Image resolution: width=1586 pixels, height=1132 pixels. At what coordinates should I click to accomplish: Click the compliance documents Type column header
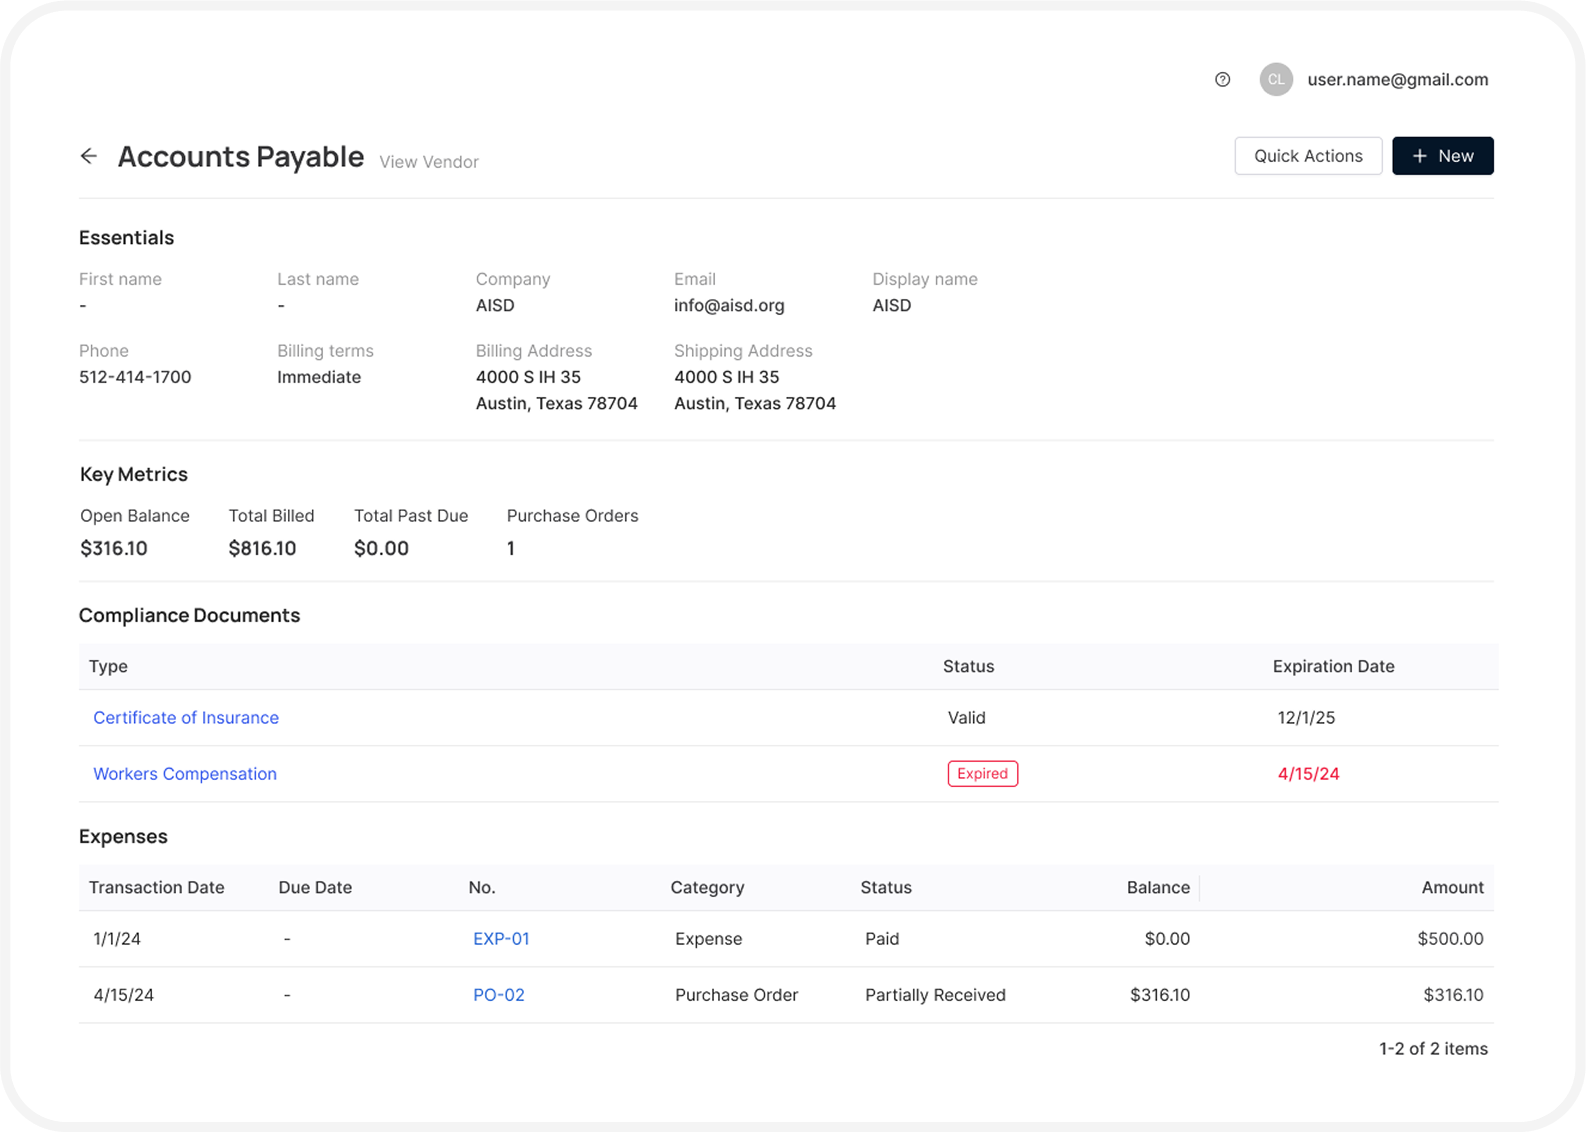click(108, 667)
